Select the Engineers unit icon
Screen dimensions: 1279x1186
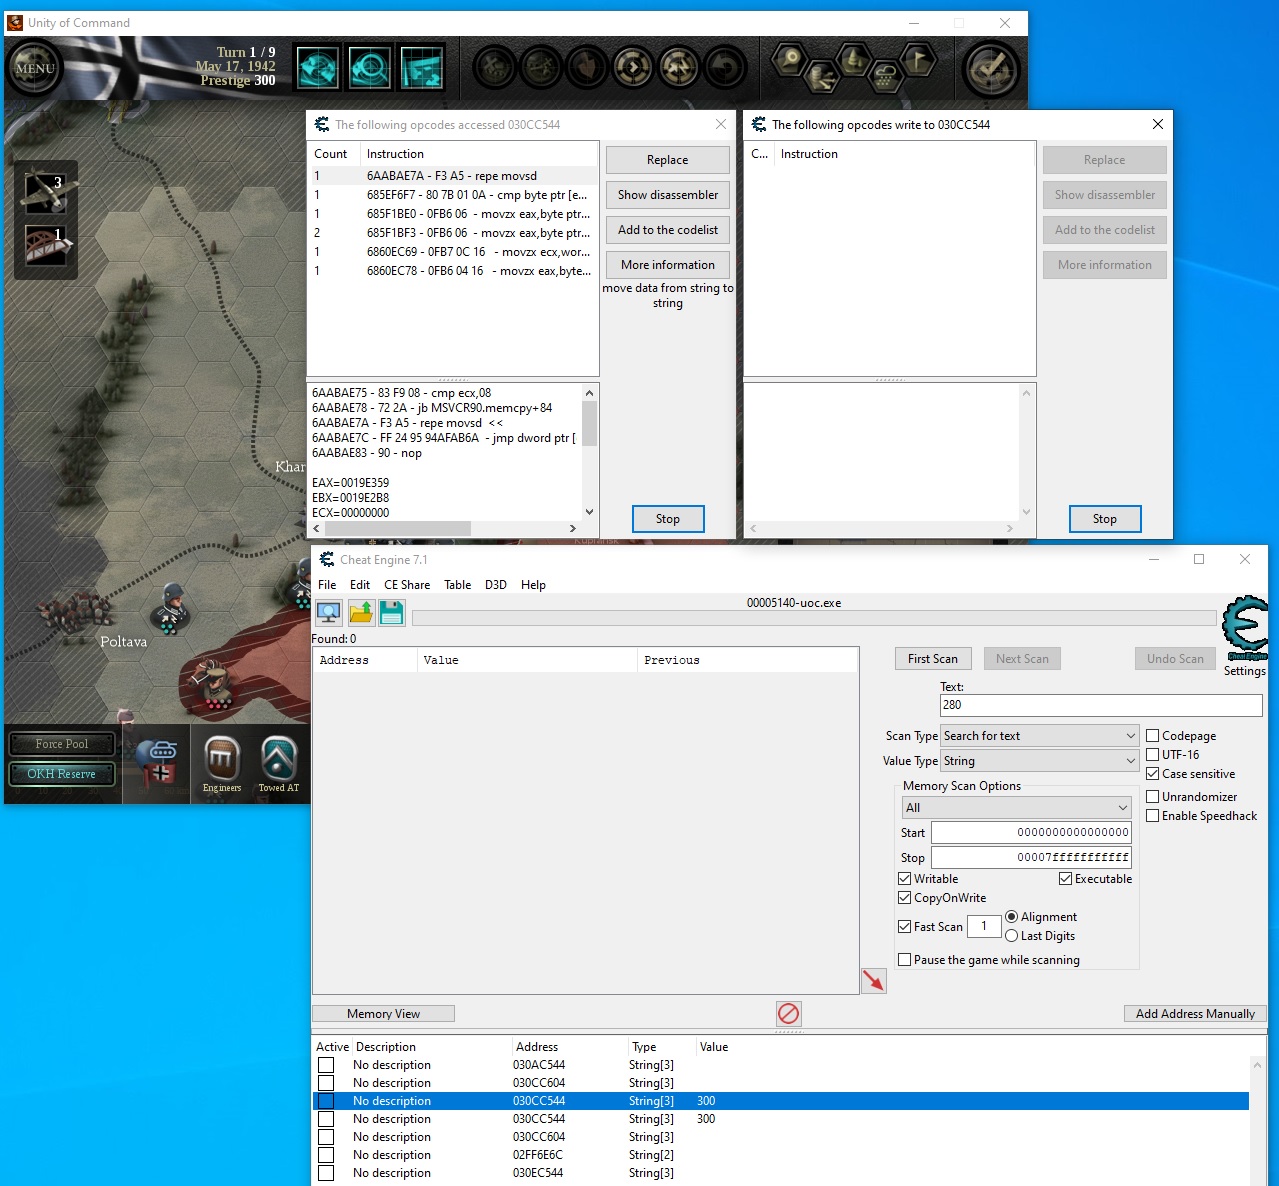tap(222, 761)
